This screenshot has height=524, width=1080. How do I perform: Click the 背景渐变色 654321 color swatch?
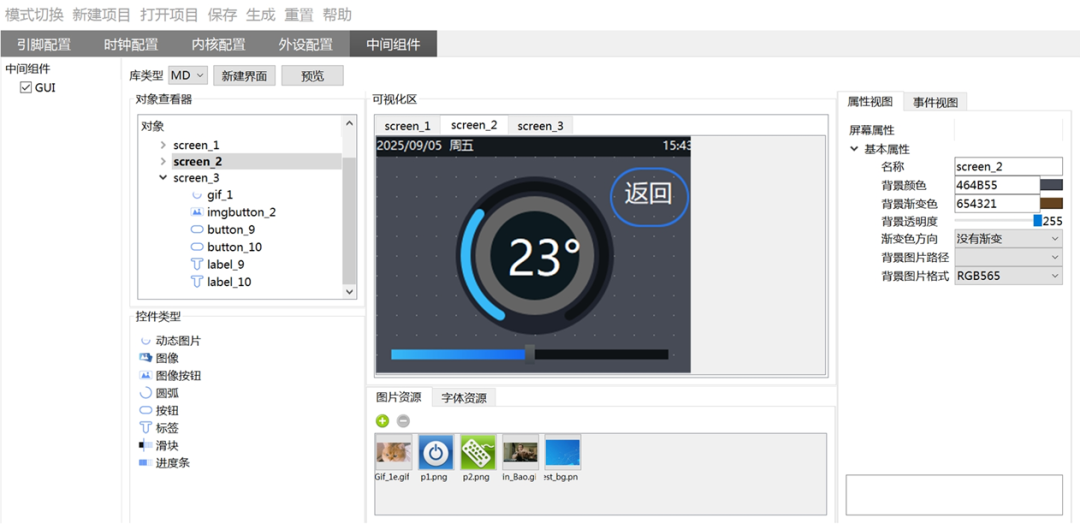click(x=1051, y=203)
